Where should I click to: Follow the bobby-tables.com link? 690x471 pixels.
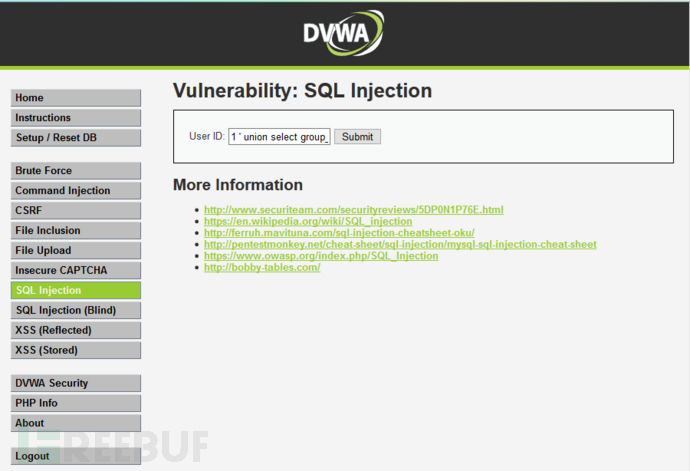click(262, 268)
